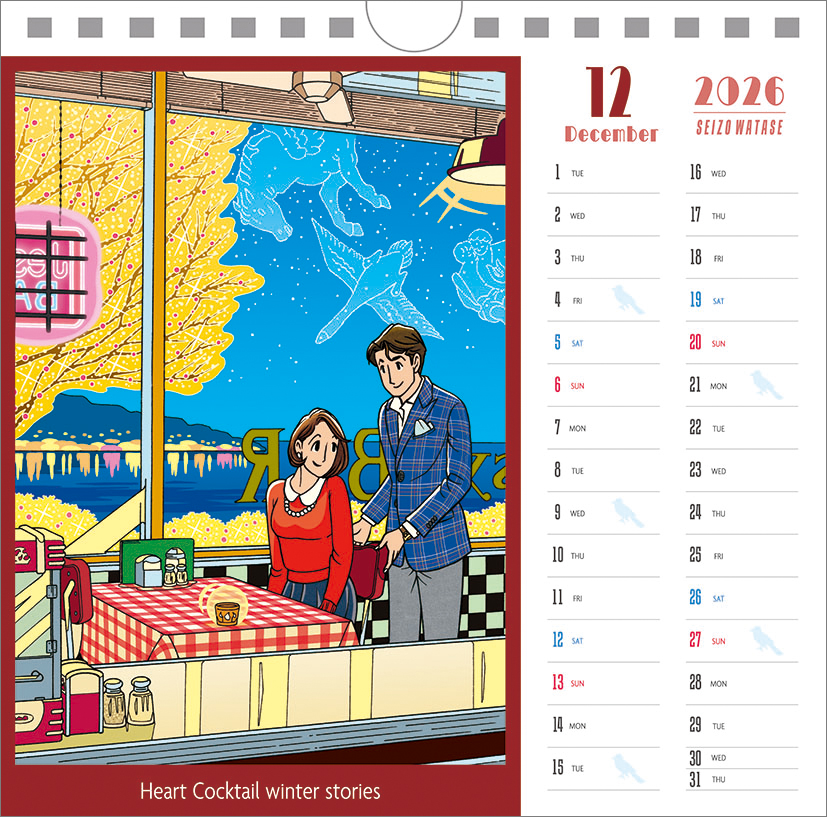Click the SEIZO WATASE artist name
The width and height of the screenshot is (827, 817).
(x=739, y=127)
